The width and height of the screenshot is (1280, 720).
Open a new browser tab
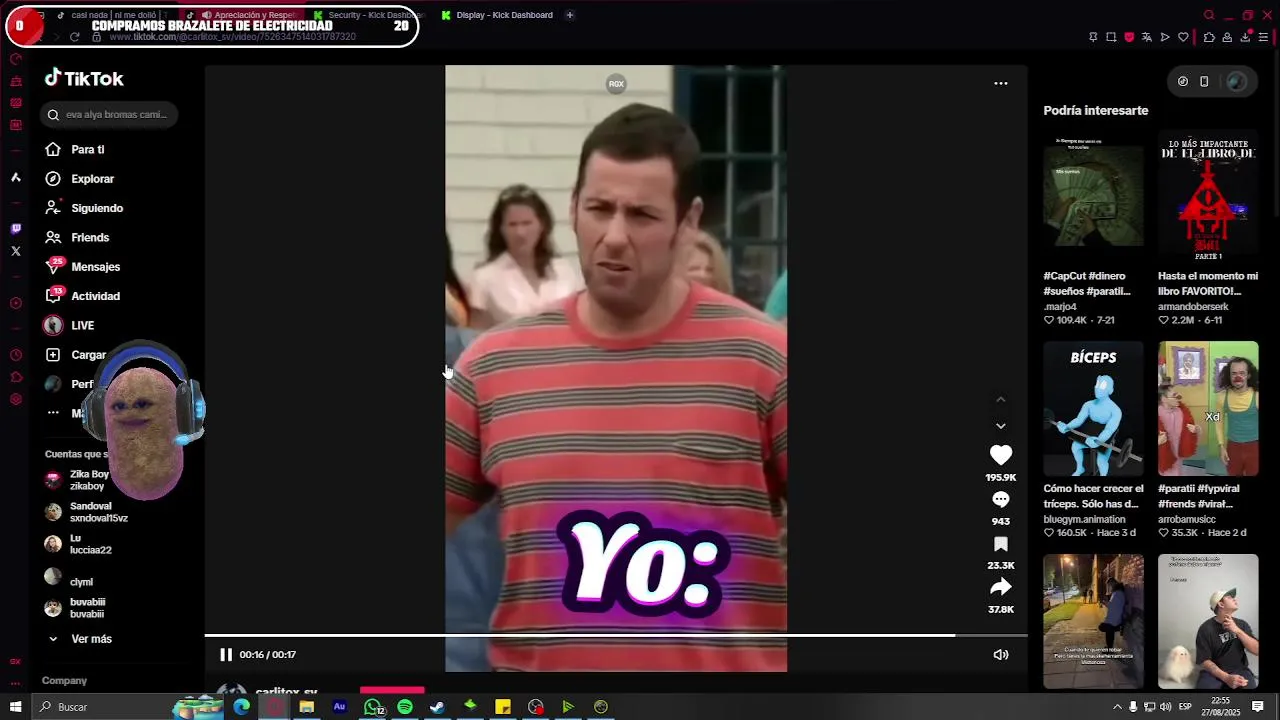coord(570,15)
